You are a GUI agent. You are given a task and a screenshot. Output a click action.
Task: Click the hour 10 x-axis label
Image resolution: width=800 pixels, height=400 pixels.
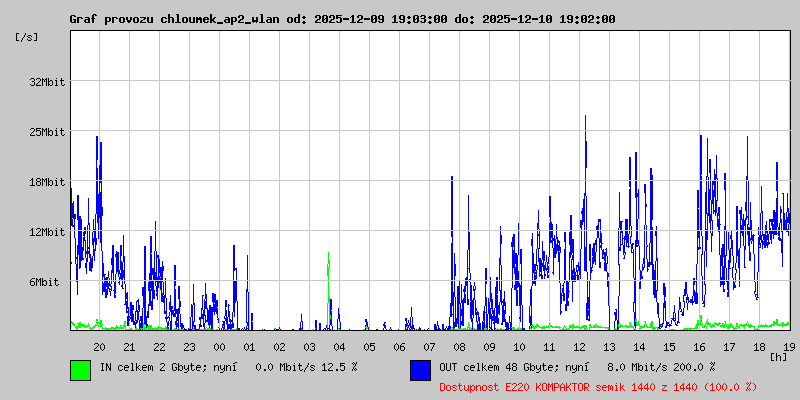[519, 347]
